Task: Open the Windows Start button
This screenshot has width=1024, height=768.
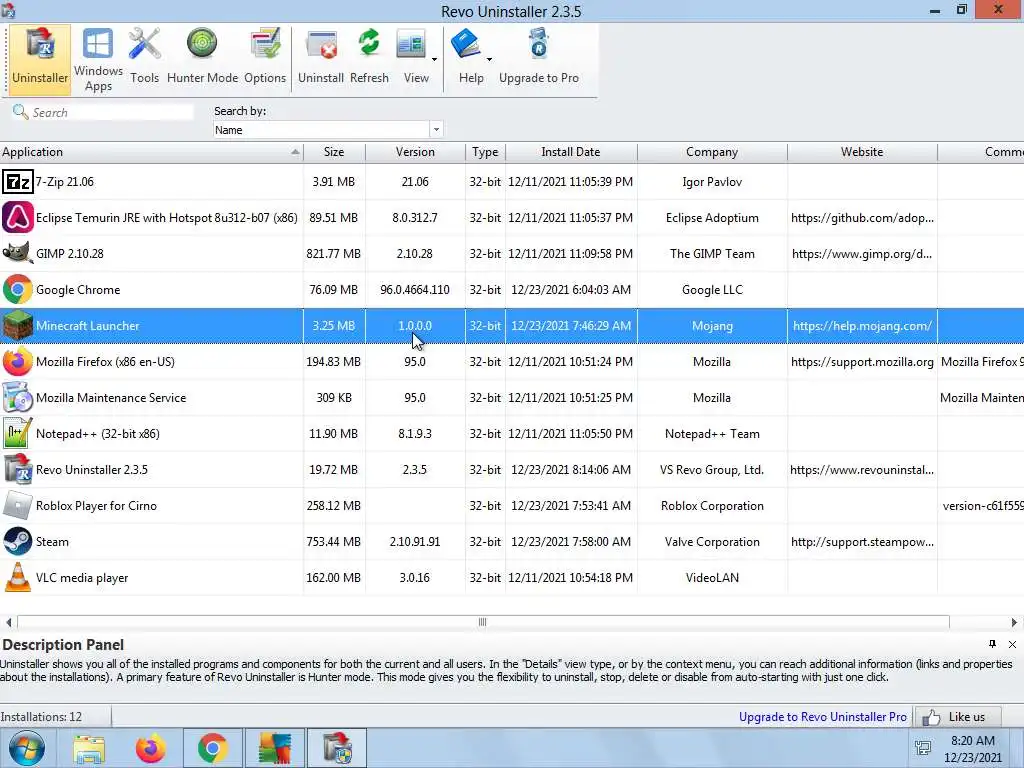Action: tap(26, 748)
